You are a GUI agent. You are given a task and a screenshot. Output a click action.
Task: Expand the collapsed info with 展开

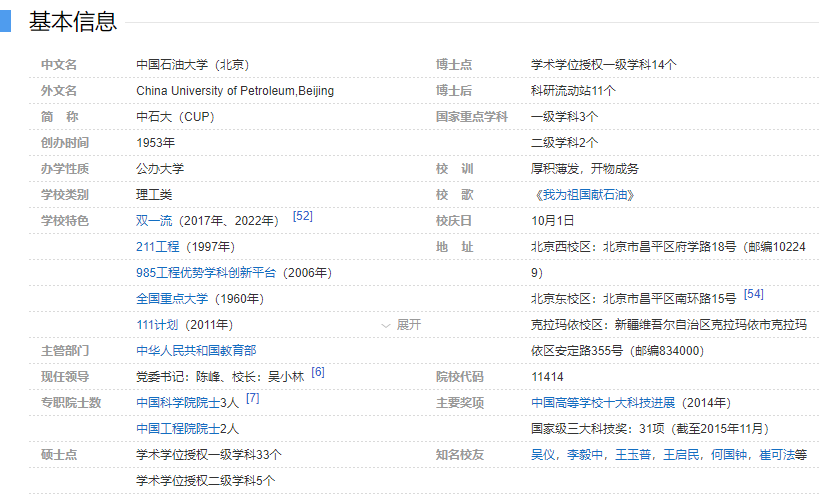402,325
